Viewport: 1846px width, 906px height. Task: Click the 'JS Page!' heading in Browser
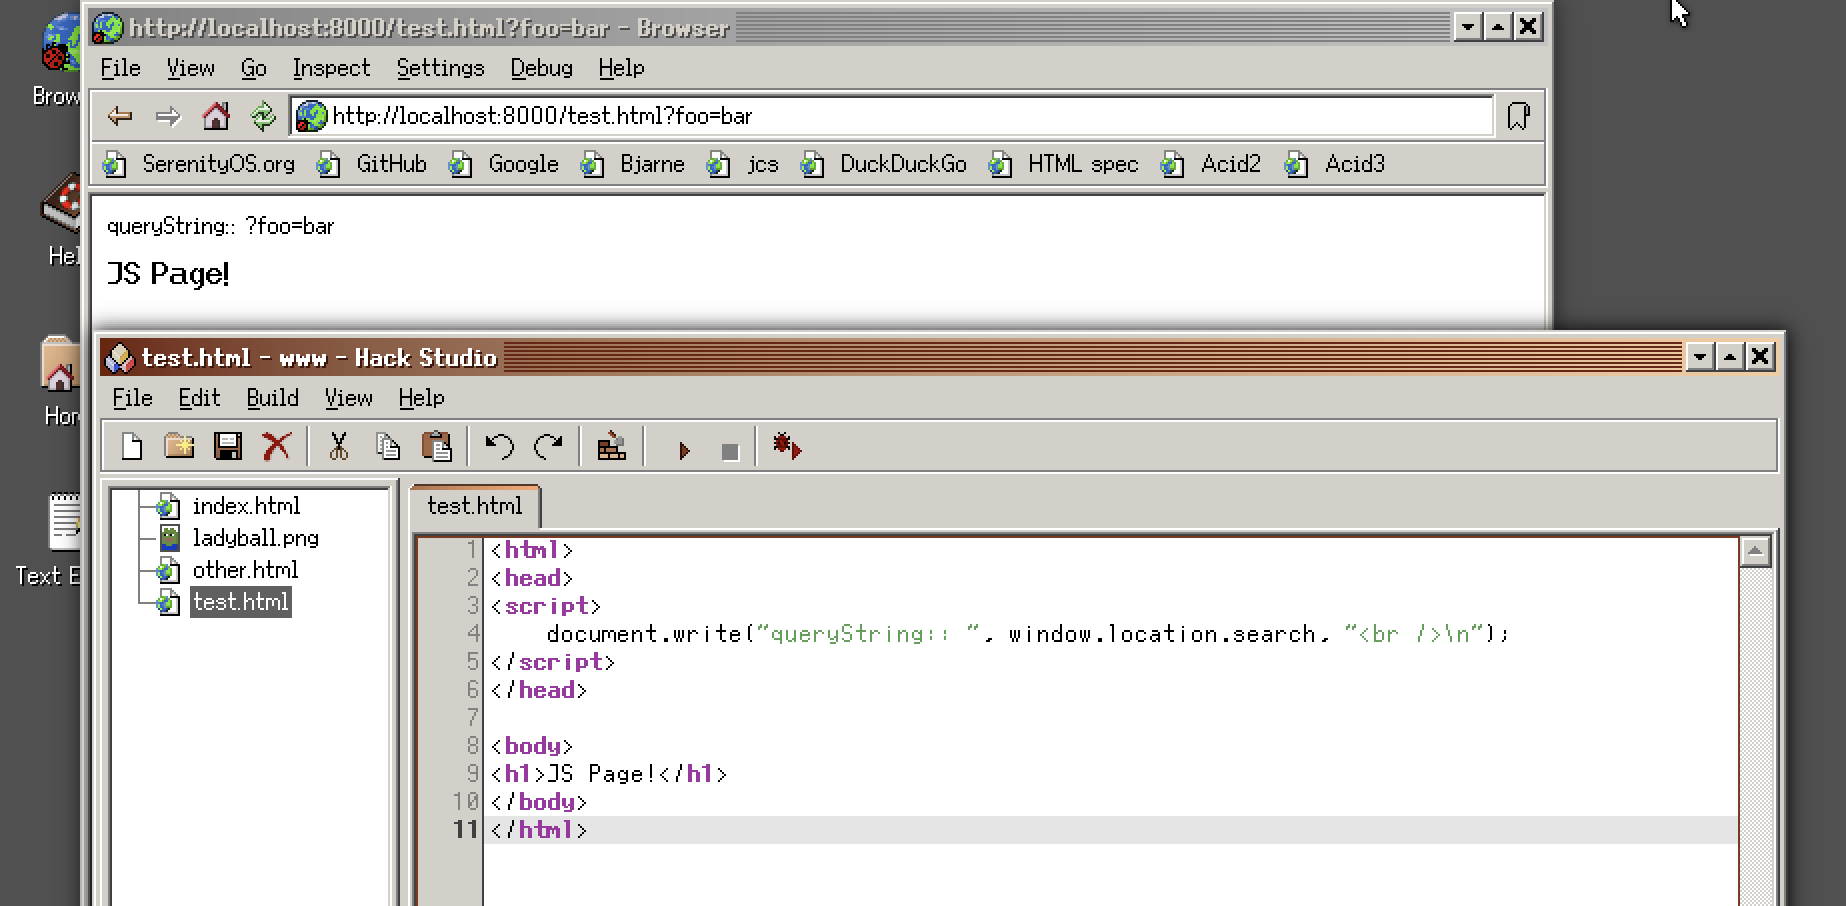coord(168,274)
